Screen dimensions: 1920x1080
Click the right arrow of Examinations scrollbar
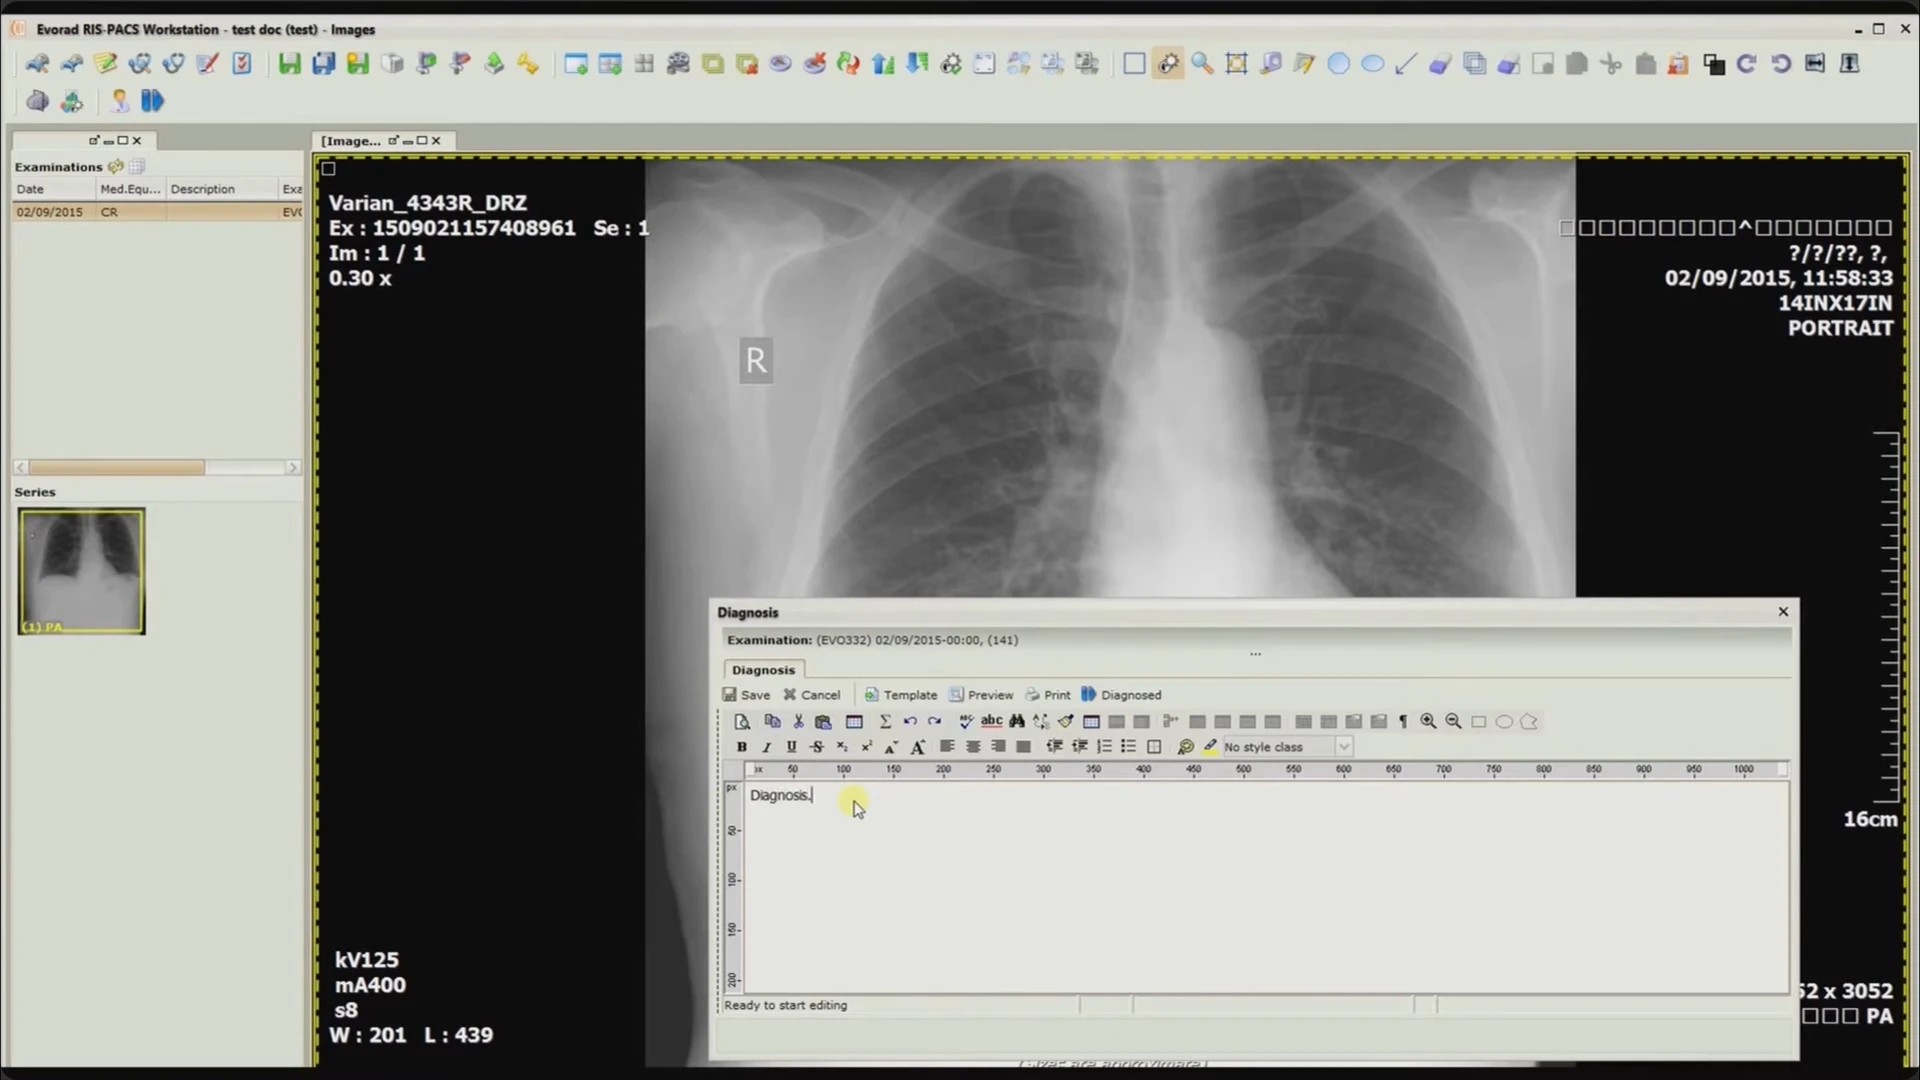pyautogui.click(x=293, y=468)
